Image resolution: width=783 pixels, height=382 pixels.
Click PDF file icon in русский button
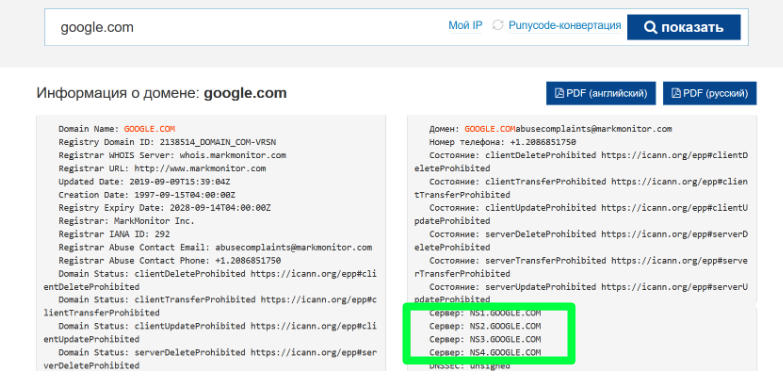click(x=676, y=93)
